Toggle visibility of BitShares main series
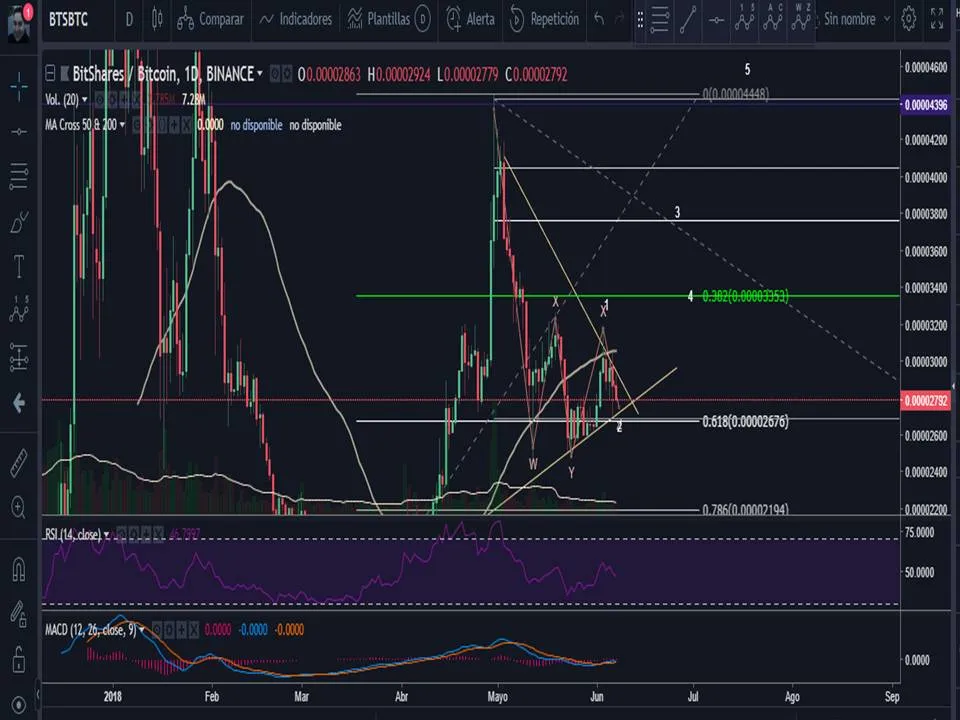 (275, 74)
